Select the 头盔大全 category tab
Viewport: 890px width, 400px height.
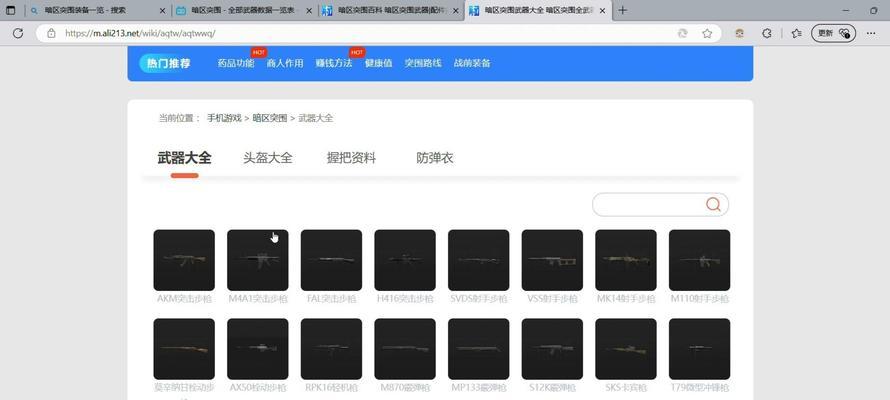pos(267,158)
